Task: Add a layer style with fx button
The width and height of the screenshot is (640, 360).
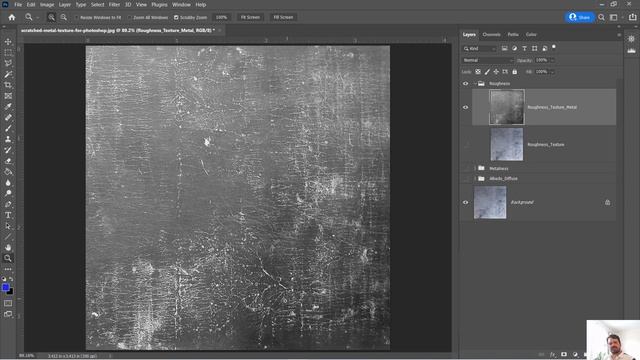Action: (553, 355)
